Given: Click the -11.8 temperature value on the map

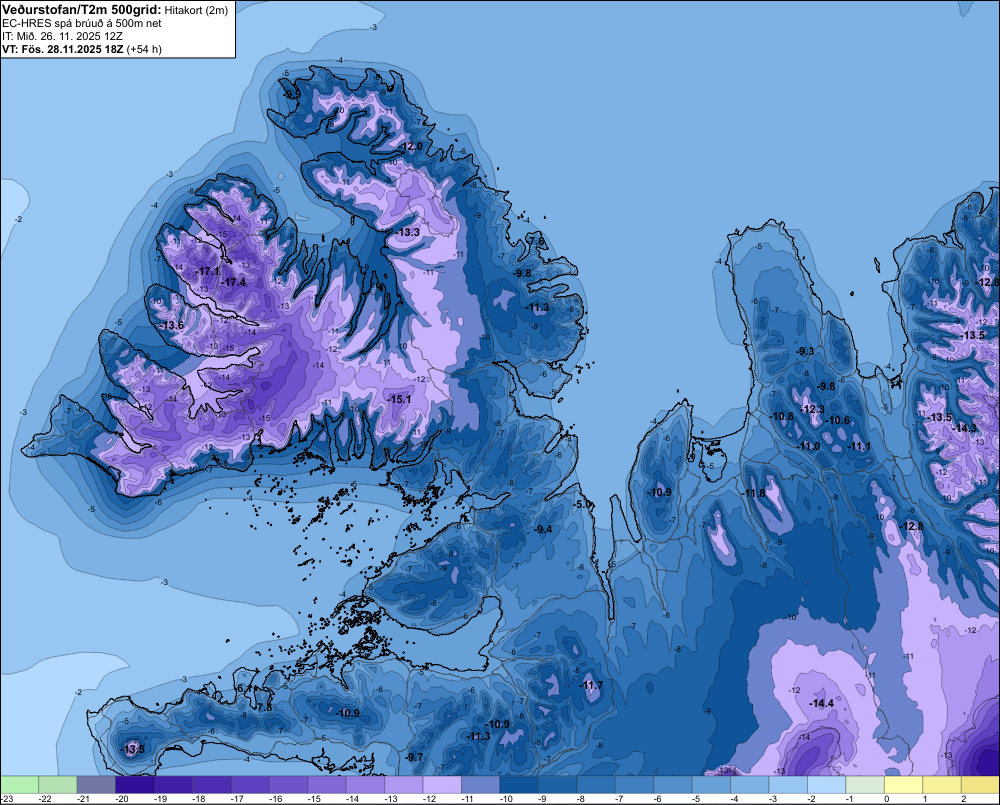Looking at the screenshot, I should point(754,493).
